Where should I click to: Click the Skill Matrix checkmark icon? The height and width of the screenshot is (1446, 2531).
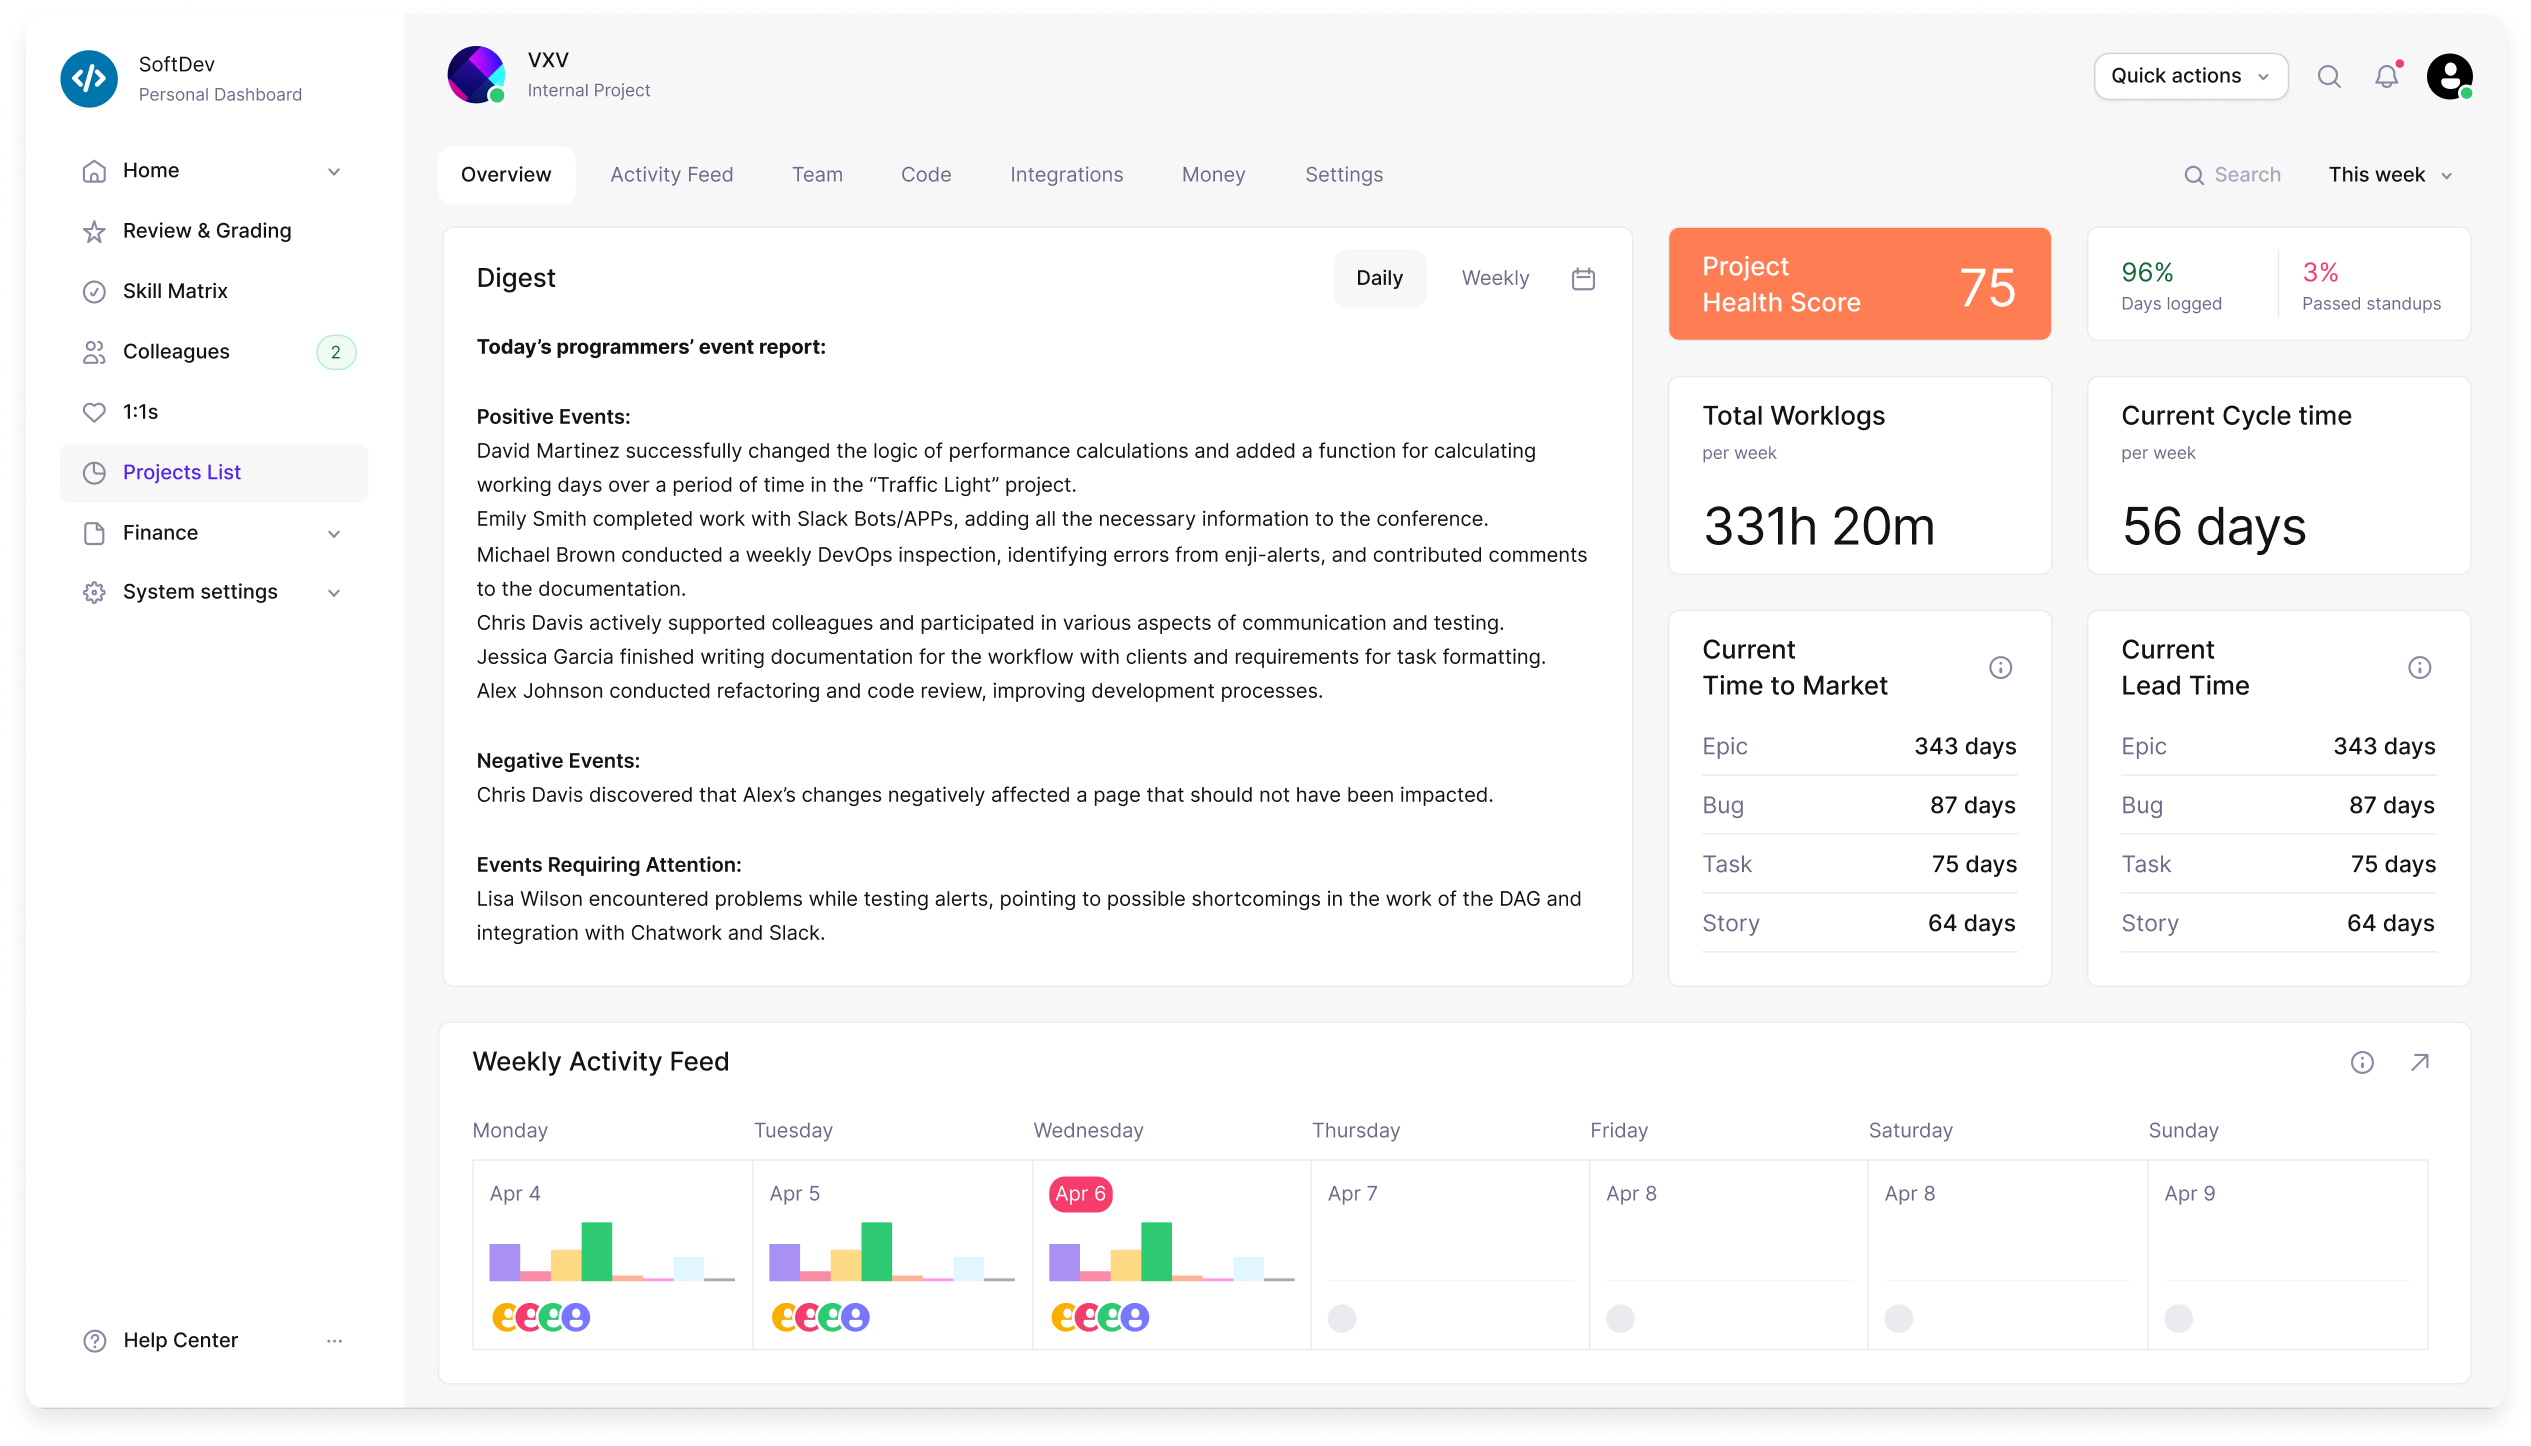(94, 291)
